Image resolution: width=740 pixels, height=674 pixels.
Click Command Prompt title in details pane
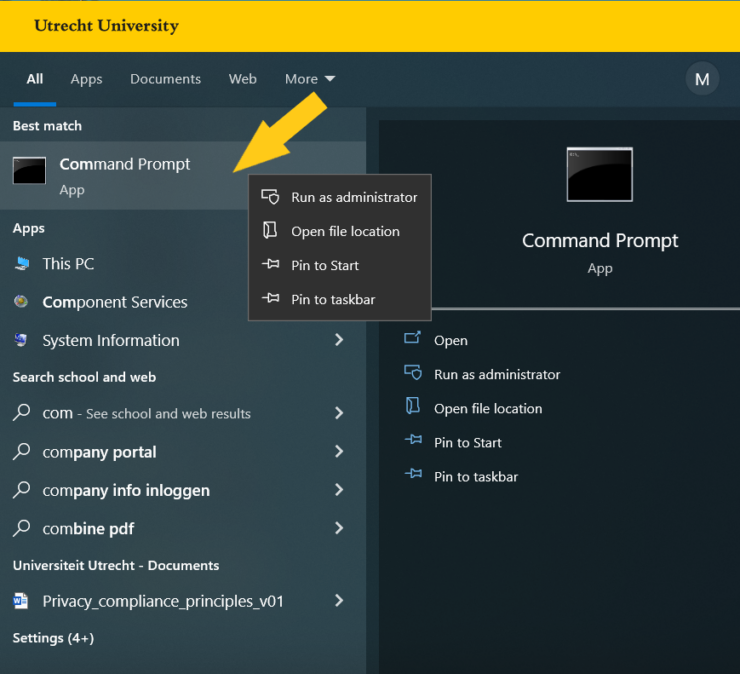point(600,241)
